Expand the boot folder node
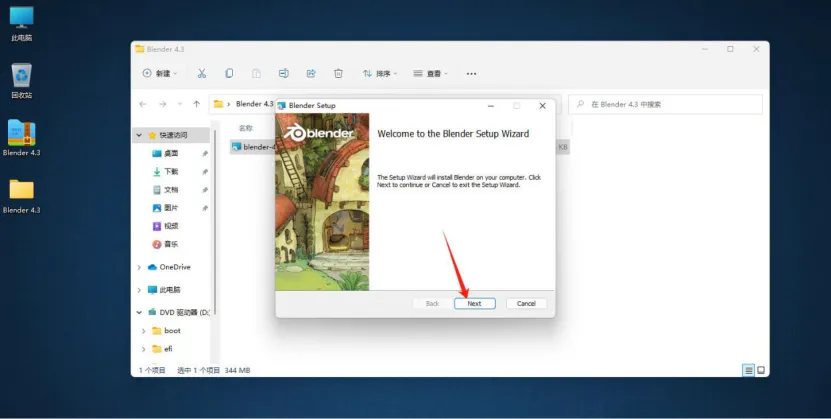Image resolution: width=831 pixels, height=419 pixels. pos(143,331)
